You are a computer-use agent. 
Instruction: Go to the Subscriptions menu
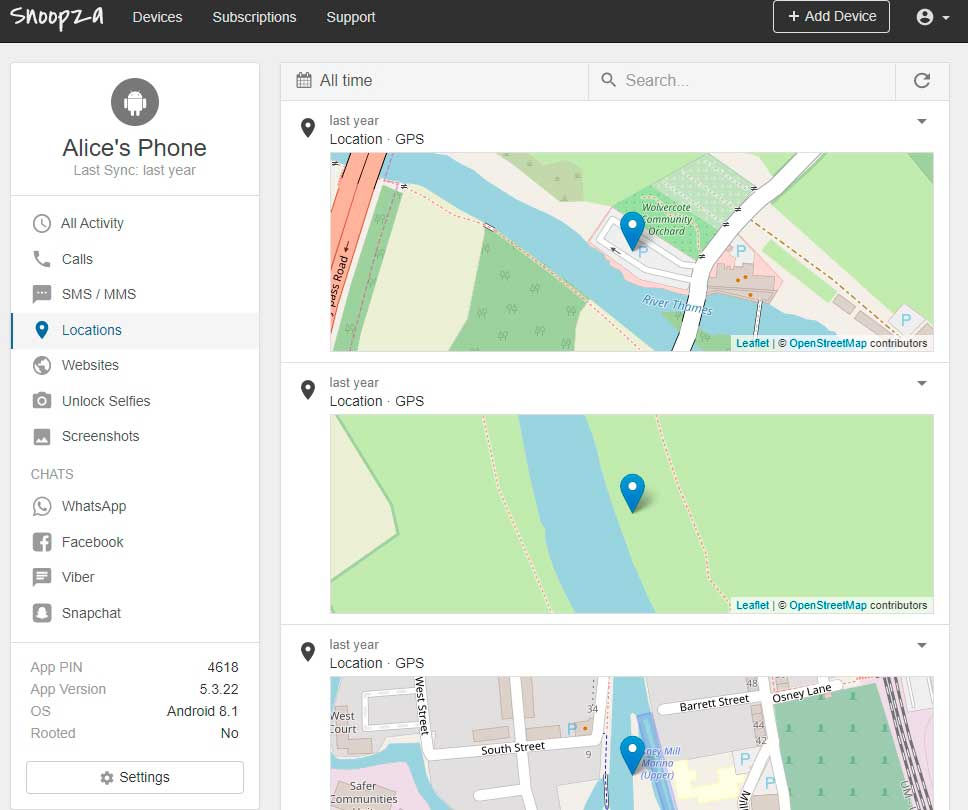(x=254, y=17)
